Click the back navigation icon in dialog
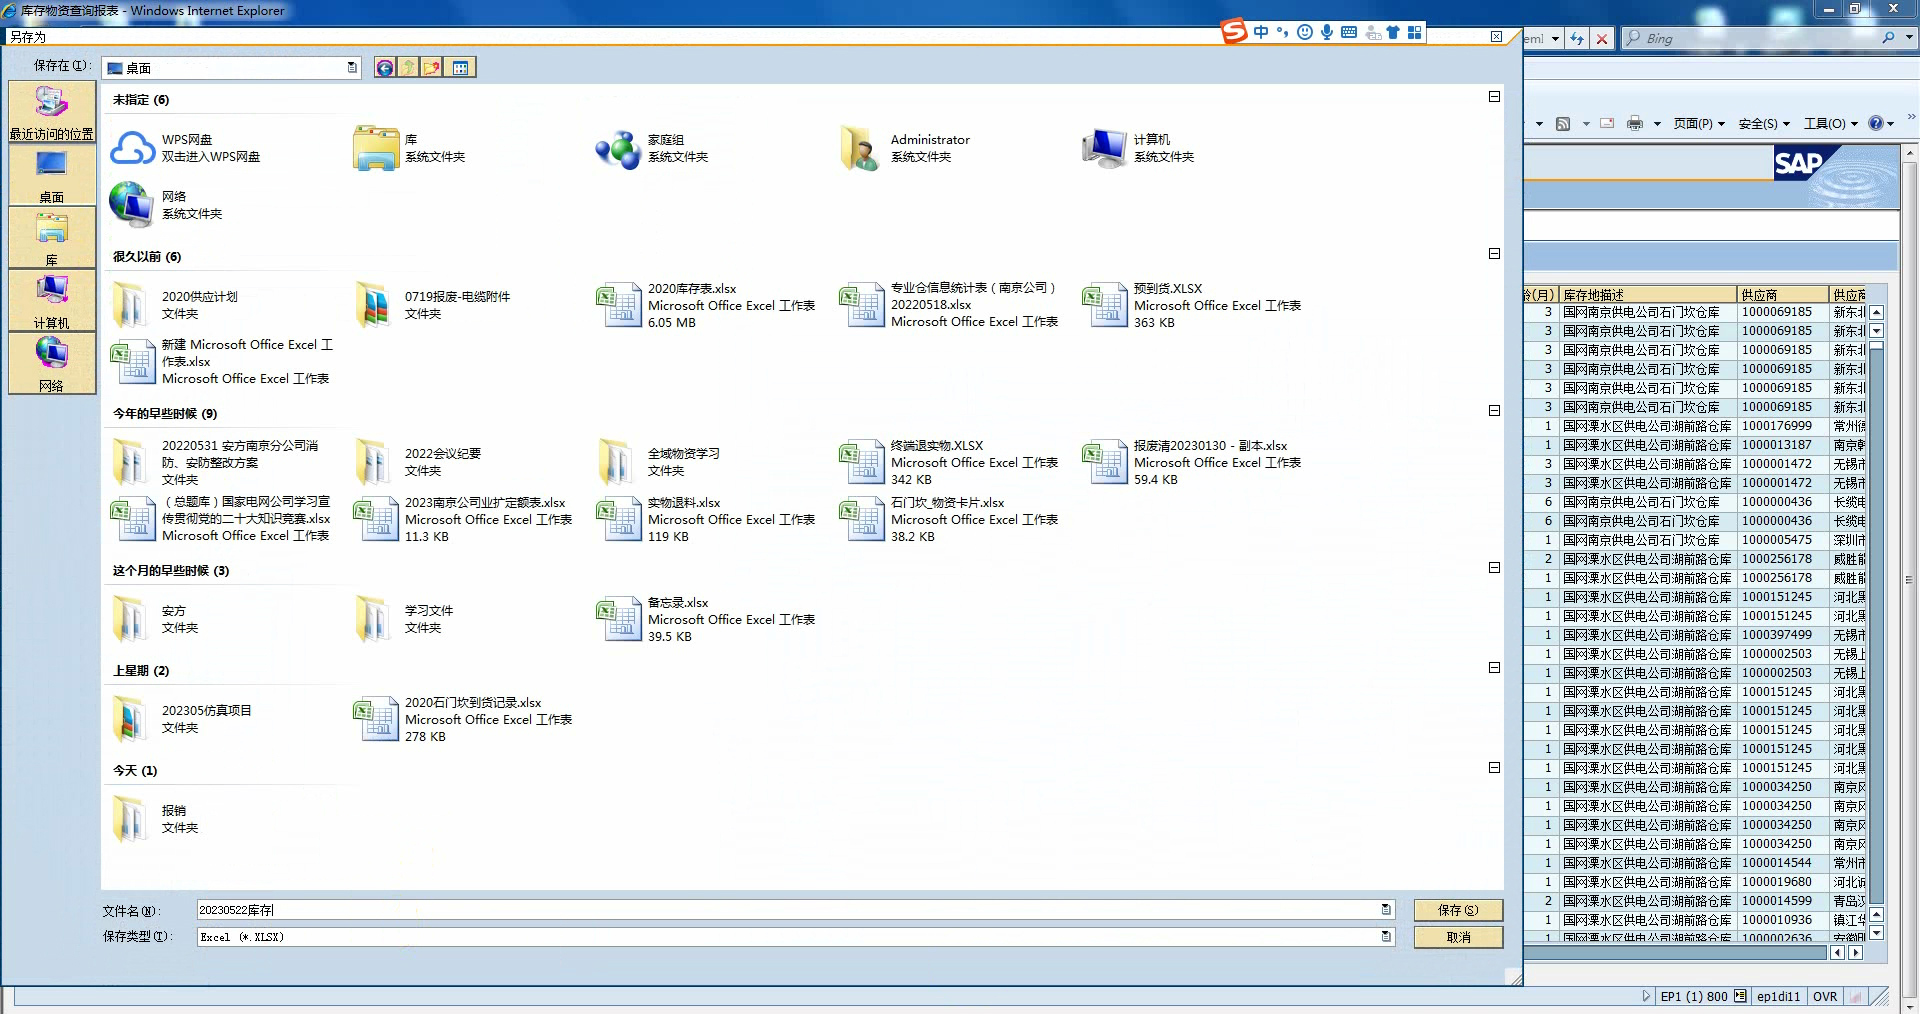 tap(385, 68)
